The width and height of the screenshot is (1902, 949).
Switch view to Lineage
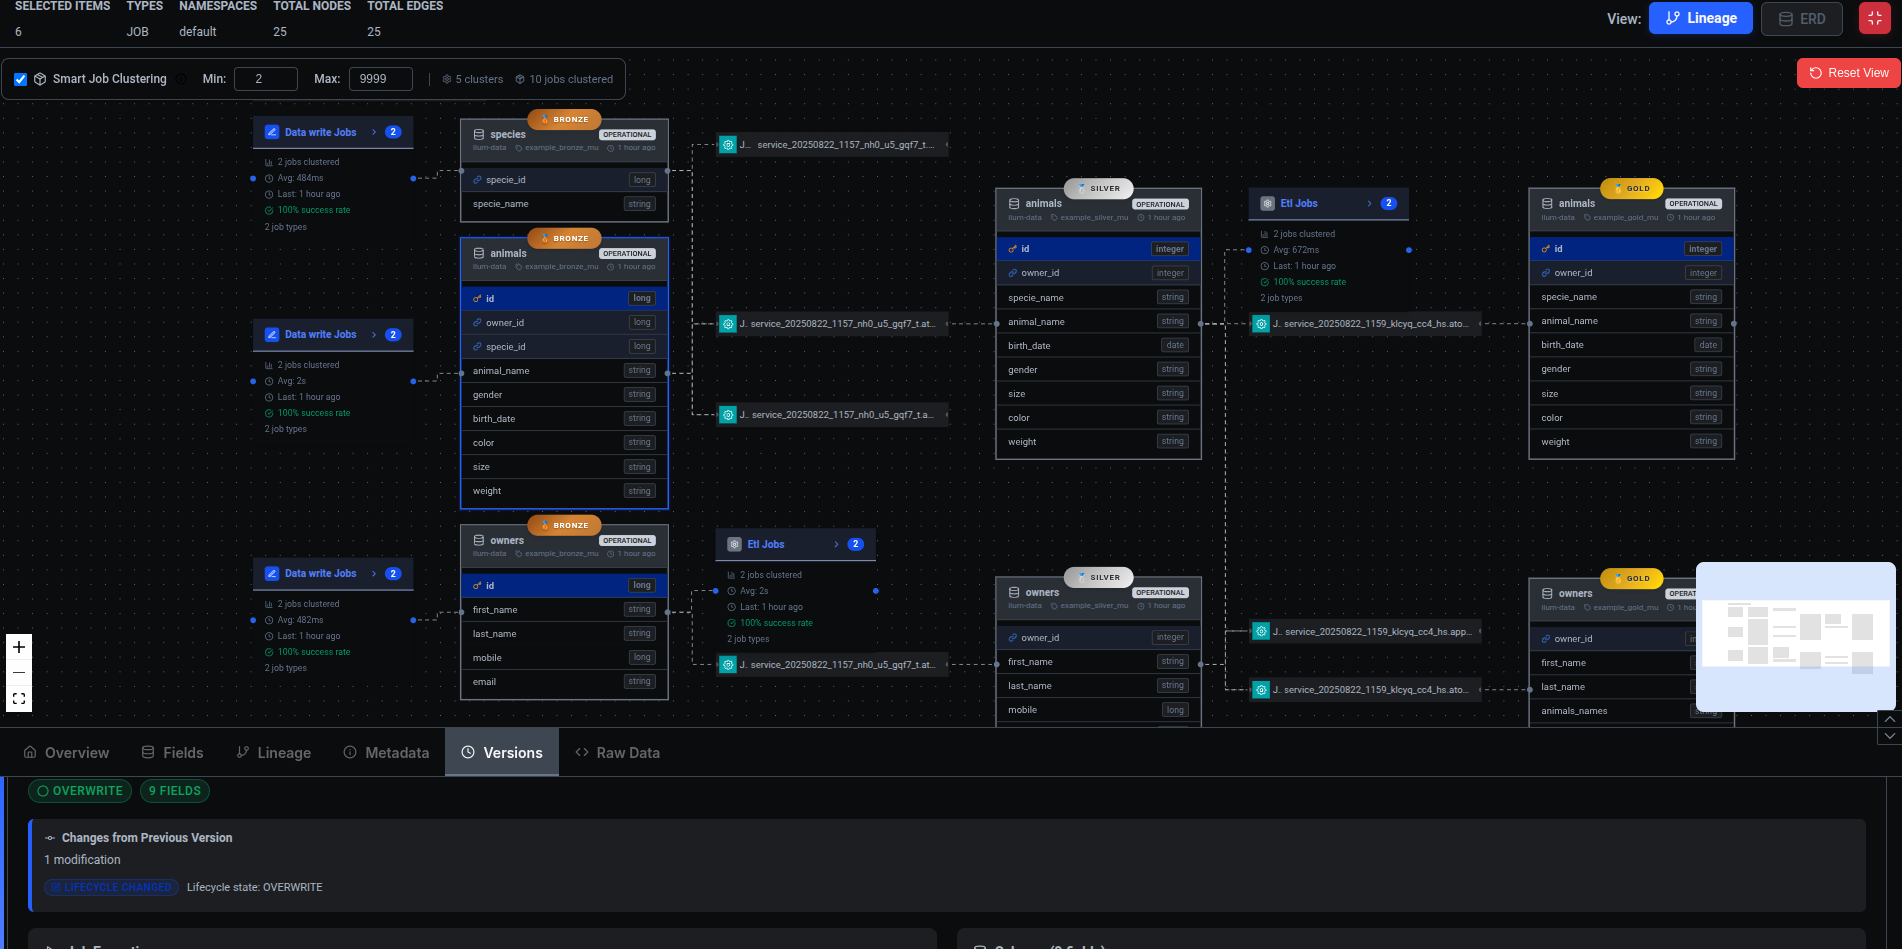[x=1700, y=18]
